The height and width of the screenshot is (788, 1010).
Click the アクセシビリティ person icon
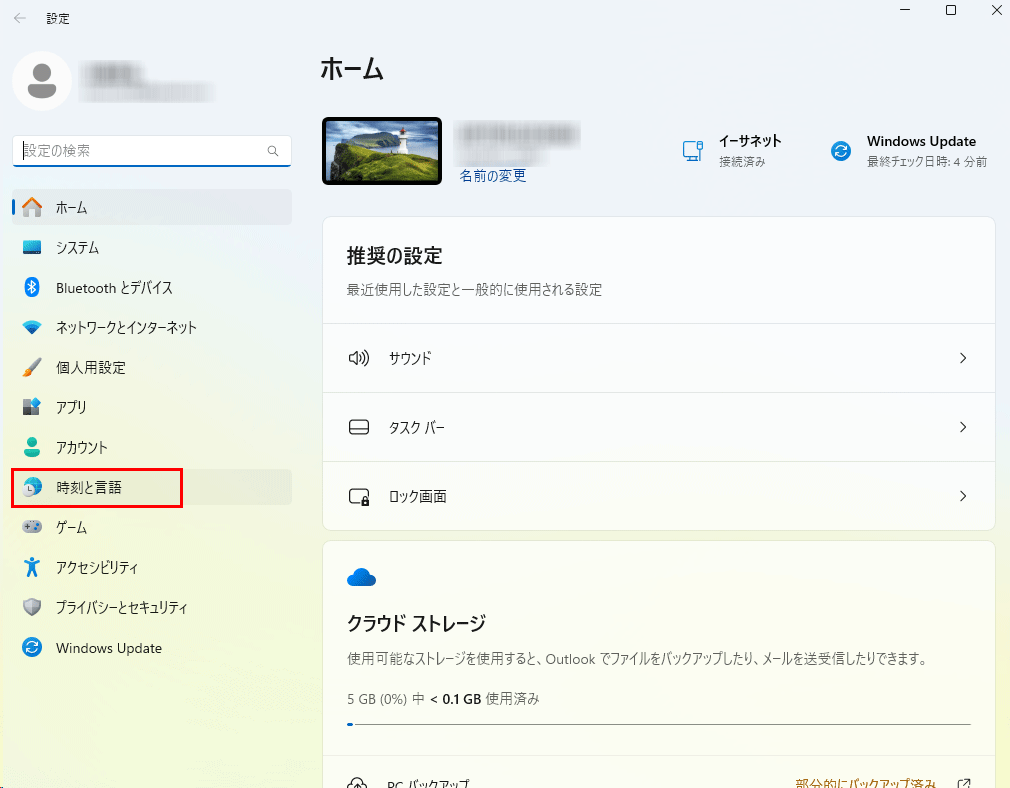[x=32, y=568]
